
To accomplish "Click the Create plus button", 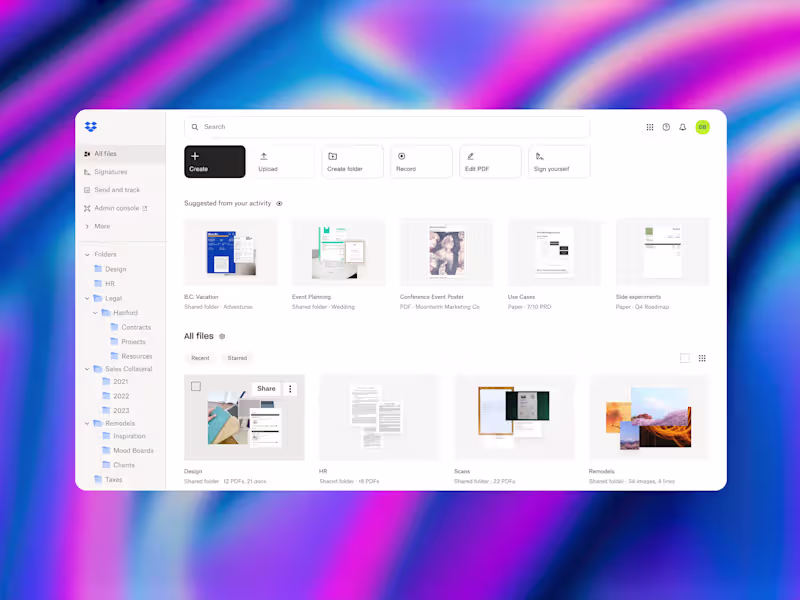I will [214, 162].
